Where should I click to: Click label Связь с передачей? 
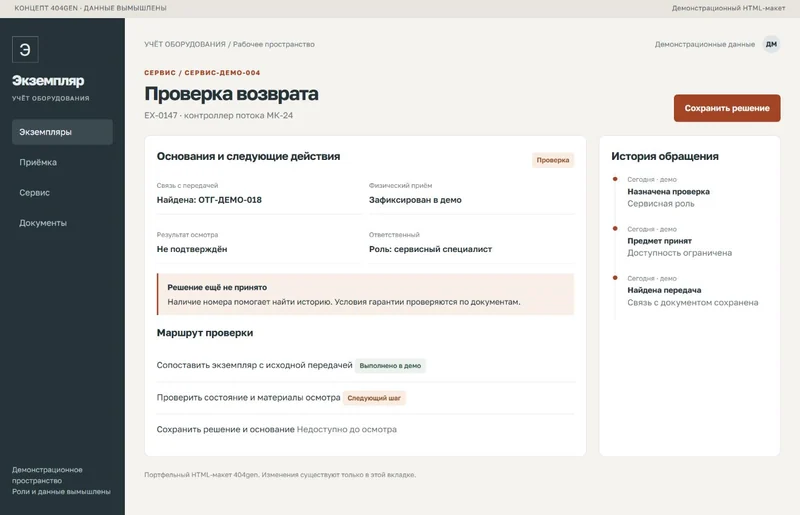(x=187, y=186)
